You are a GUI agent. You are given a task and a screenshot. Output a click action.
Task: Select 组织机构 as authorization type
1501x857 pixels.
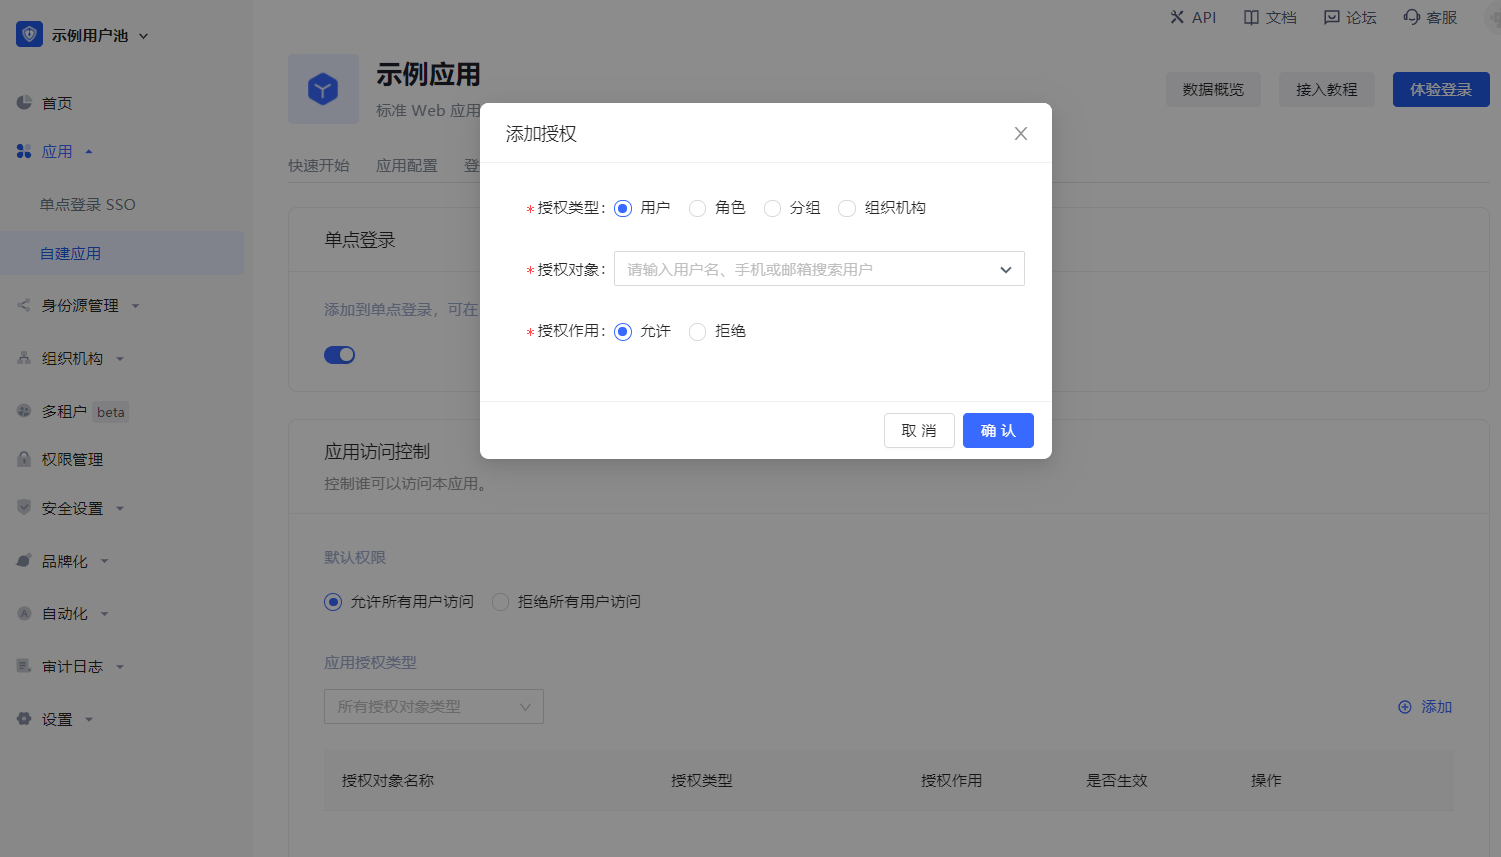tap(847, 208)
